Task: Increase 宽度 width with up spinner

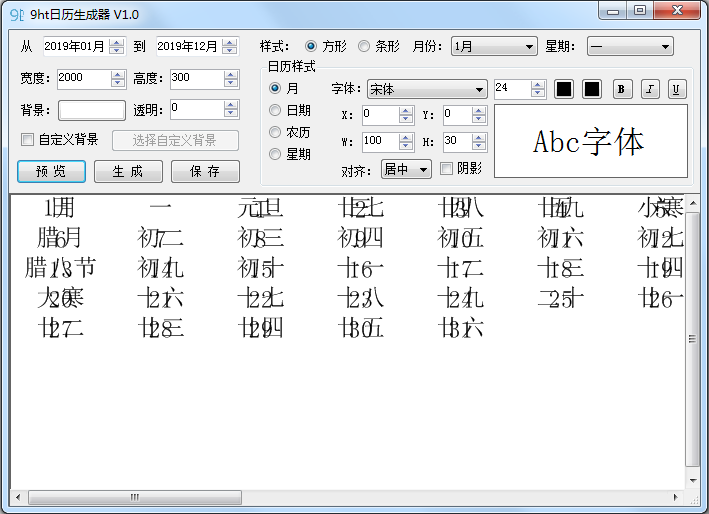Action: pos(118,74)
